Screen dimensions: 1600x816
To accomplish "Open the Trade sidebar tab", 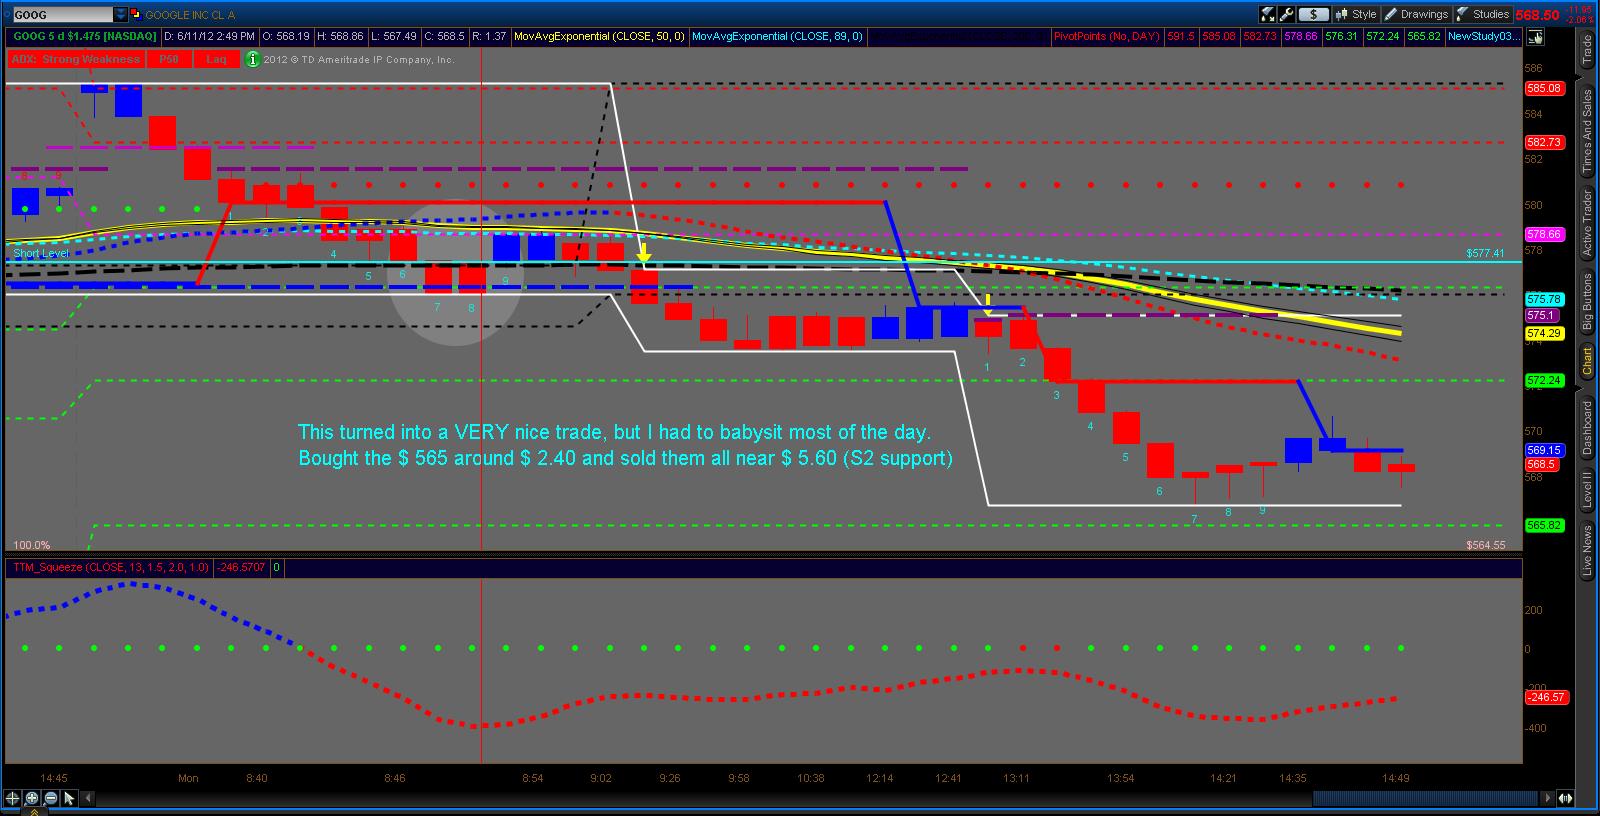I will point(1587,49).
